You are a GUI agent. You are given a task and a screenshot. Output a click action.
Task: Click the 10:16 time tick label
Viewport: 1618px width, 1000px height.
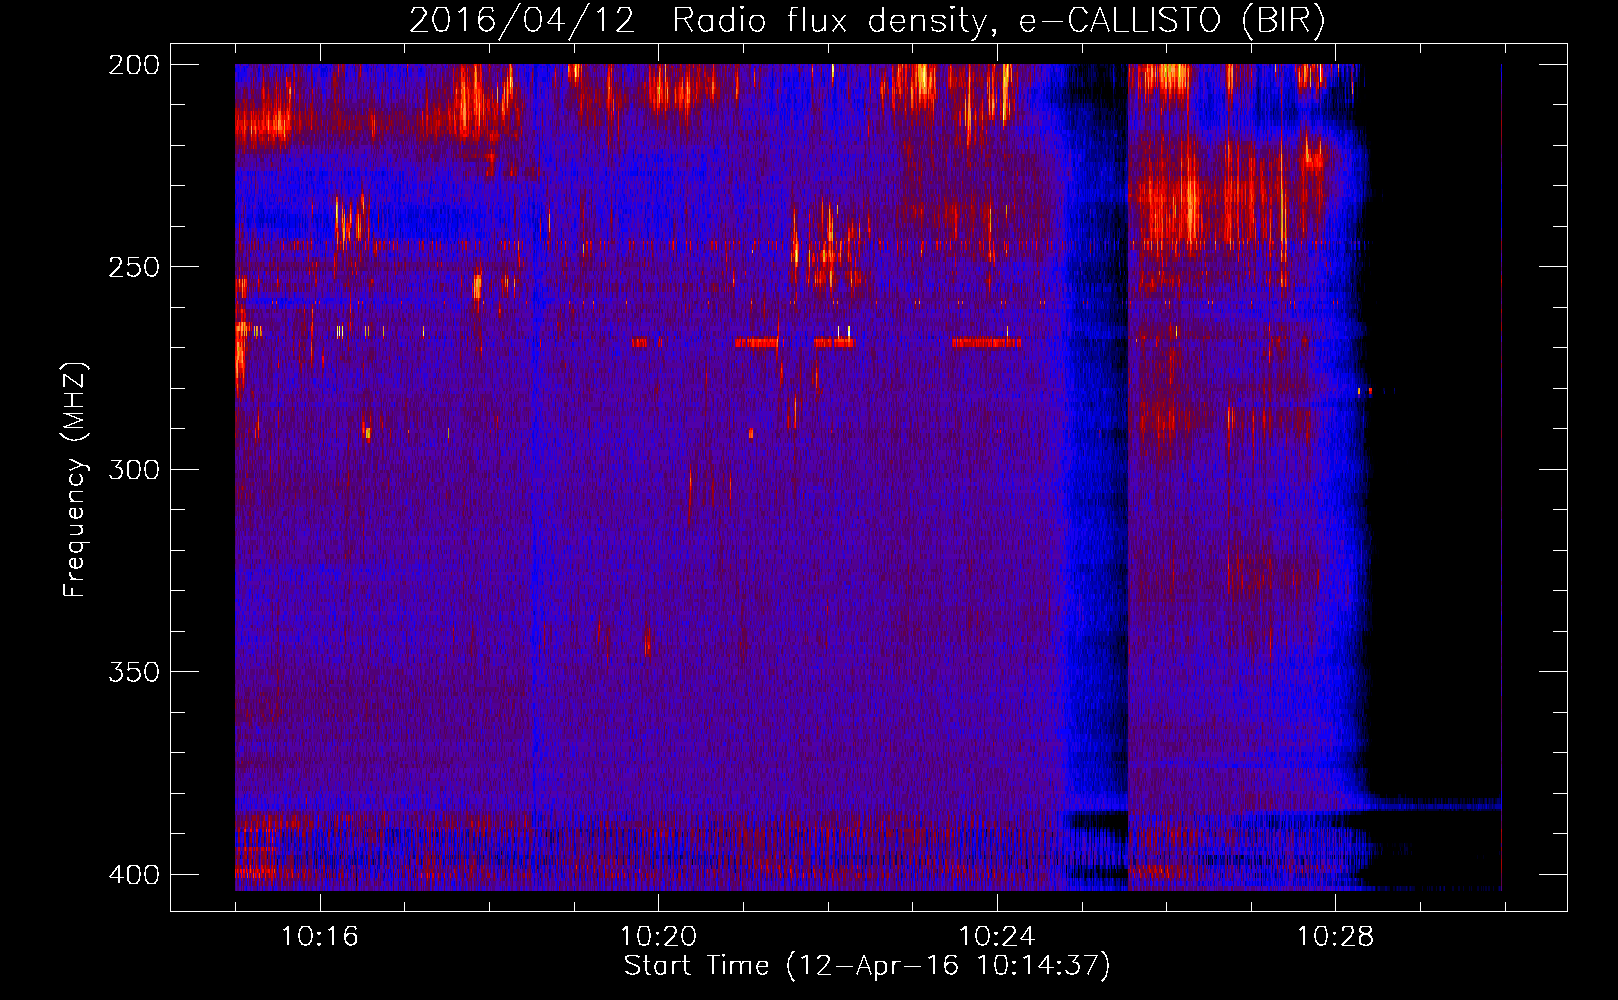(x=320, y=937)
